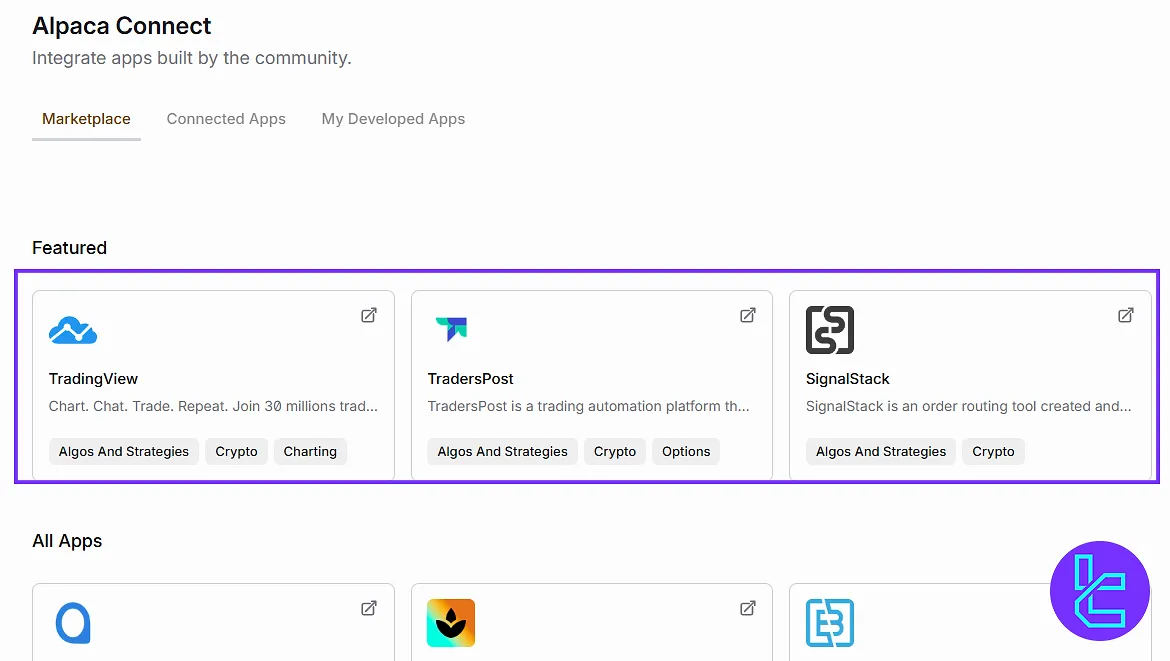Open SignalStack external link icon

(x=1125, y=315)
